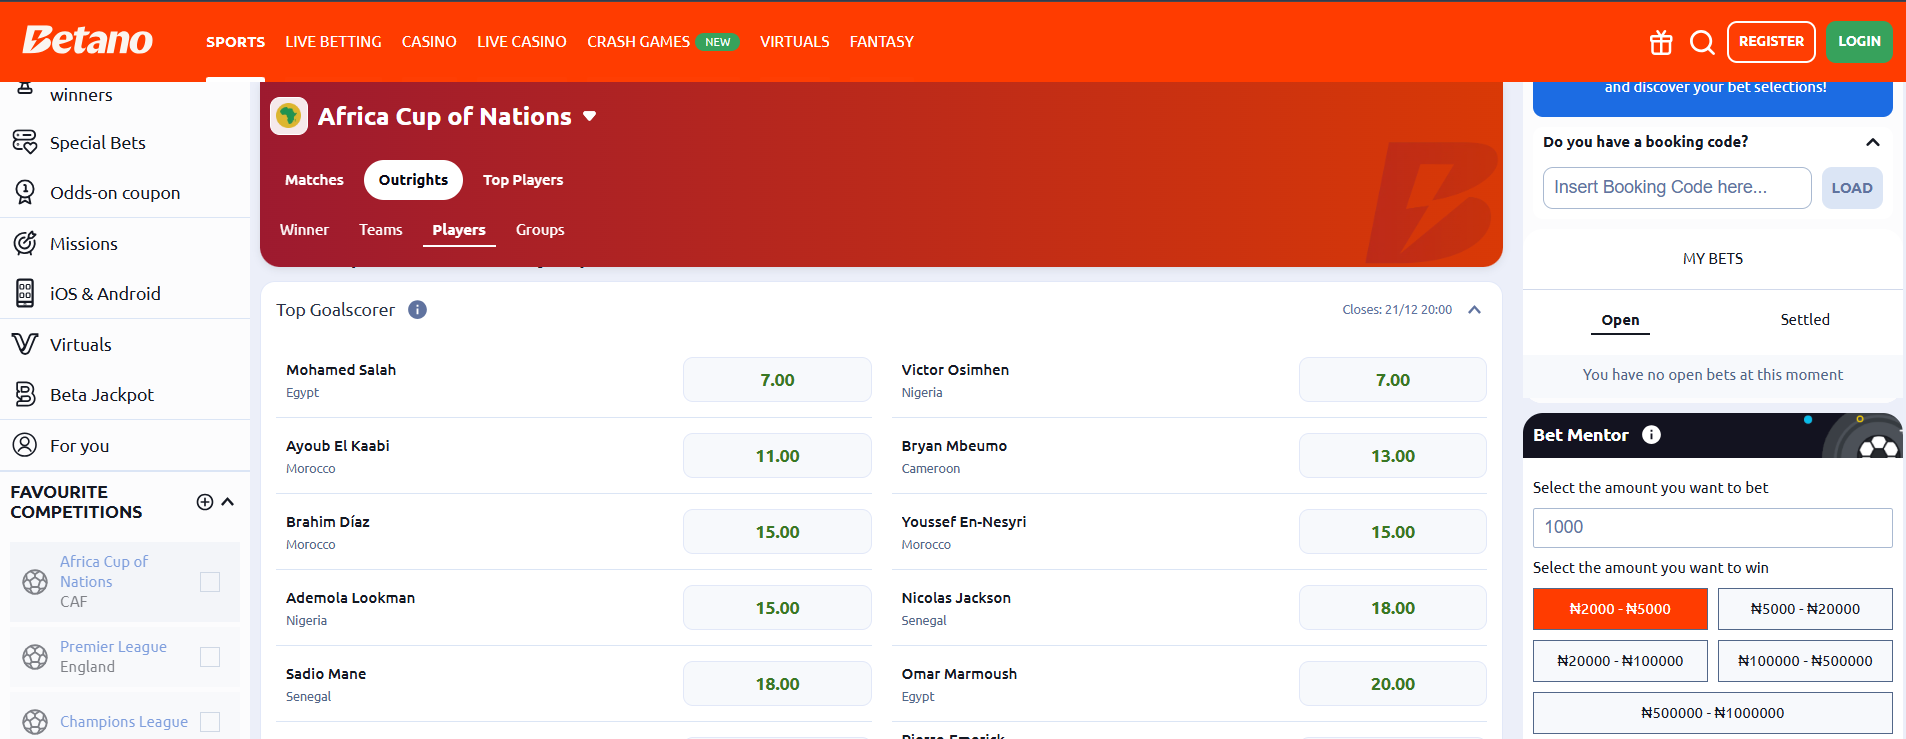Tick the Champions League checkbox
This screenshot has height=739, width=1906.
(x=210, y=722)
